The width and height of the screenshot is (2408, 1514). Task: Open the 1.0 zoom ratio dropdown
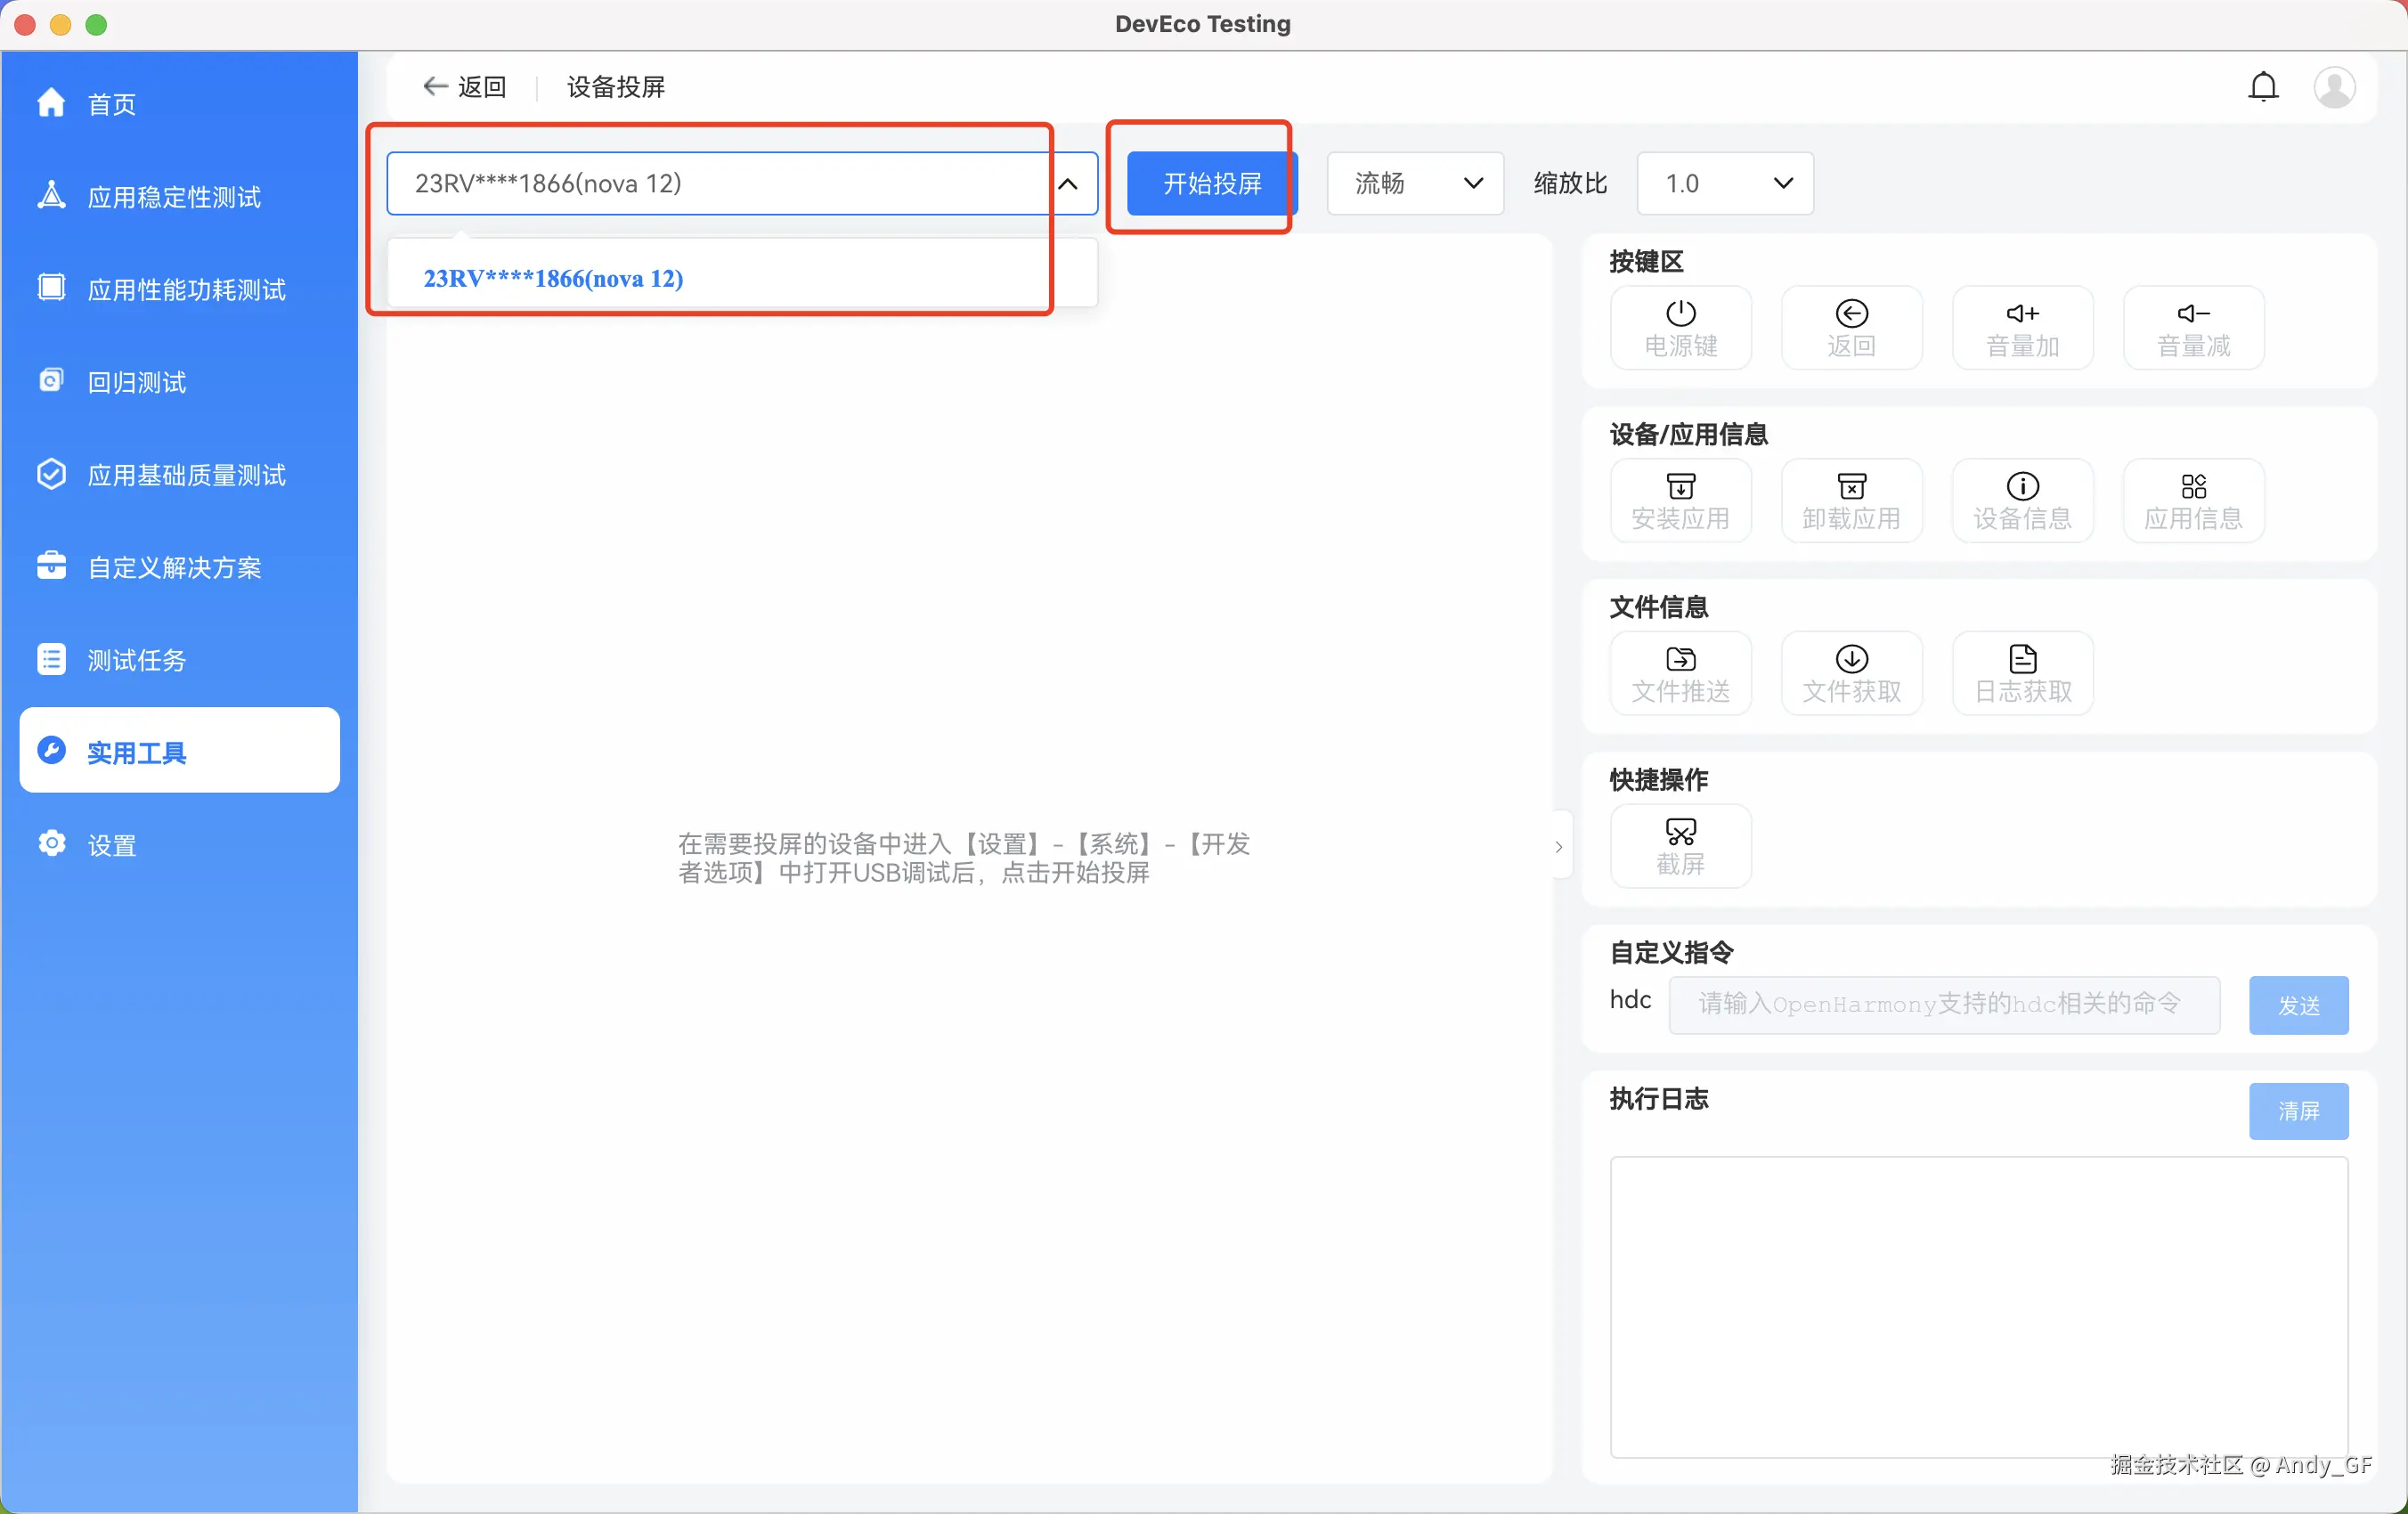(x=1724, y=184)
